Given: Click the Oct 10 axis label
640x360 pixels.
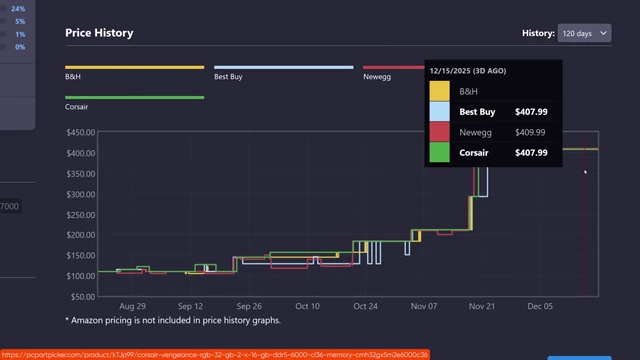Looking at the screenshot, I should 307,306.
